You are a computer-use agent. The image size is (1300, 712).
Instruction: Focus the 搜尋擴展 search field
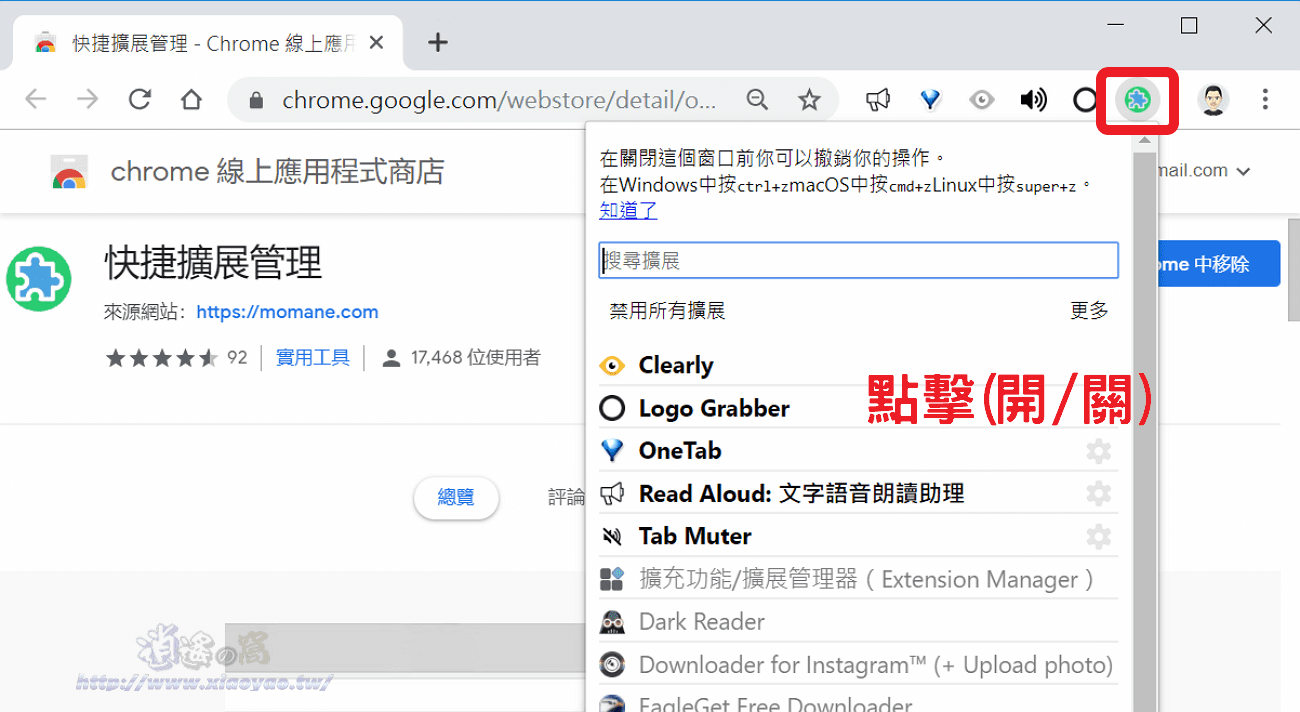(858, 261)
